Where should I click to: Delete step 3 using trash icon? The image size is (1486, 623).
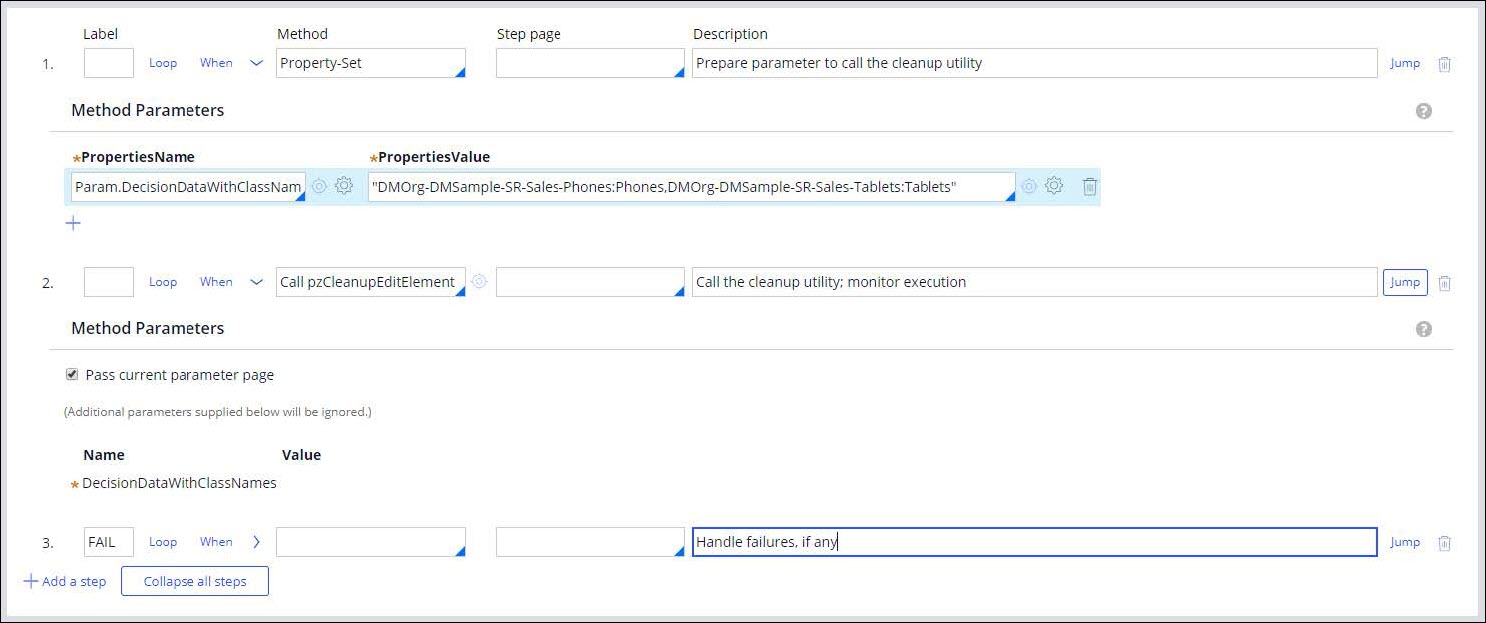1444,543
